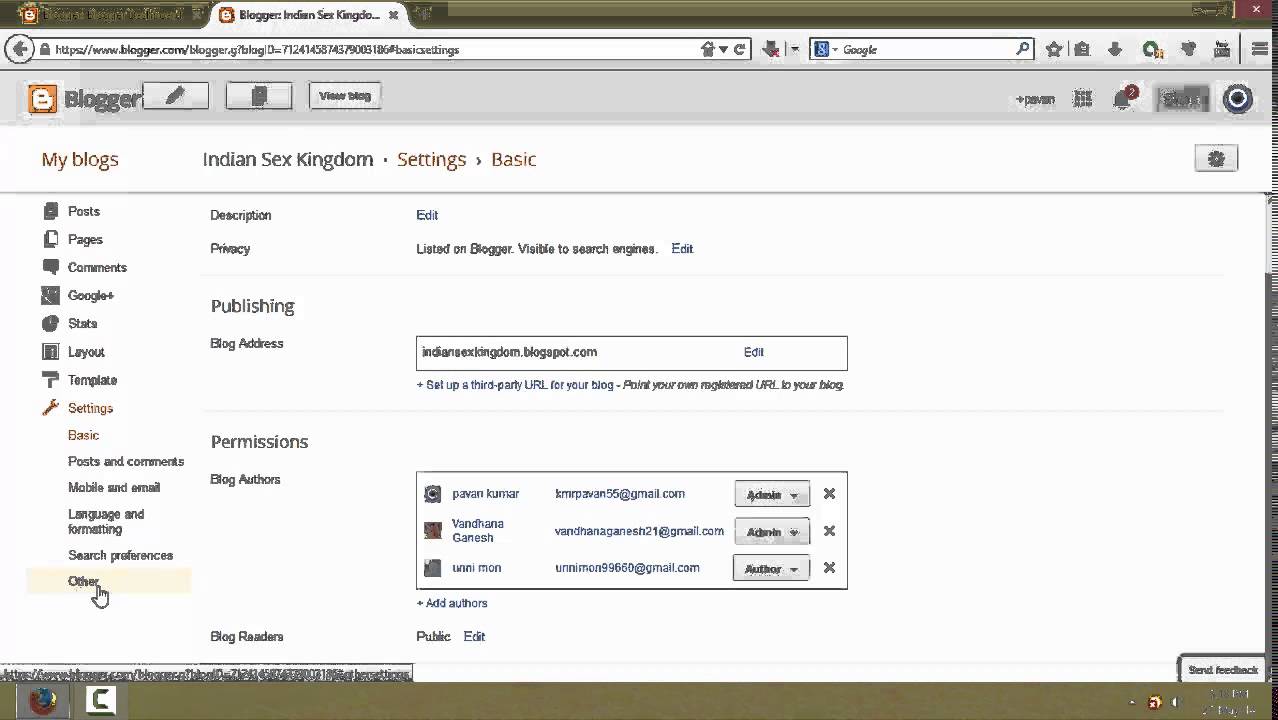
Task: Open Other settings in sidebar
Action: [x=83, y=581]
